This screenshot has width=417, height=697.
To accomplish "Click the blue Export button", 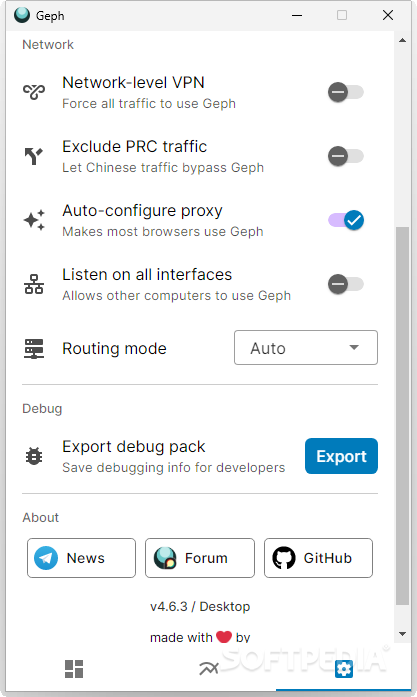I will 341,456.
